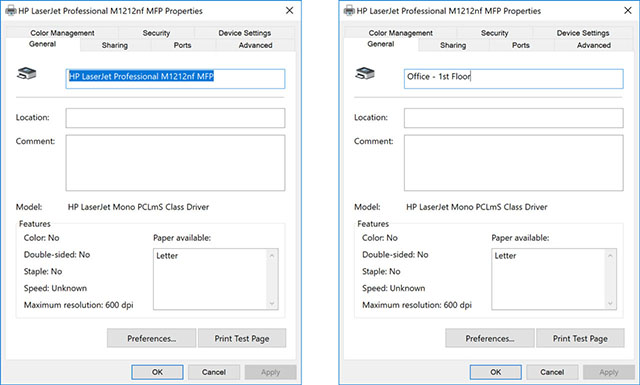Switch to Ports tab in left dialog

[x=182, y=45]
